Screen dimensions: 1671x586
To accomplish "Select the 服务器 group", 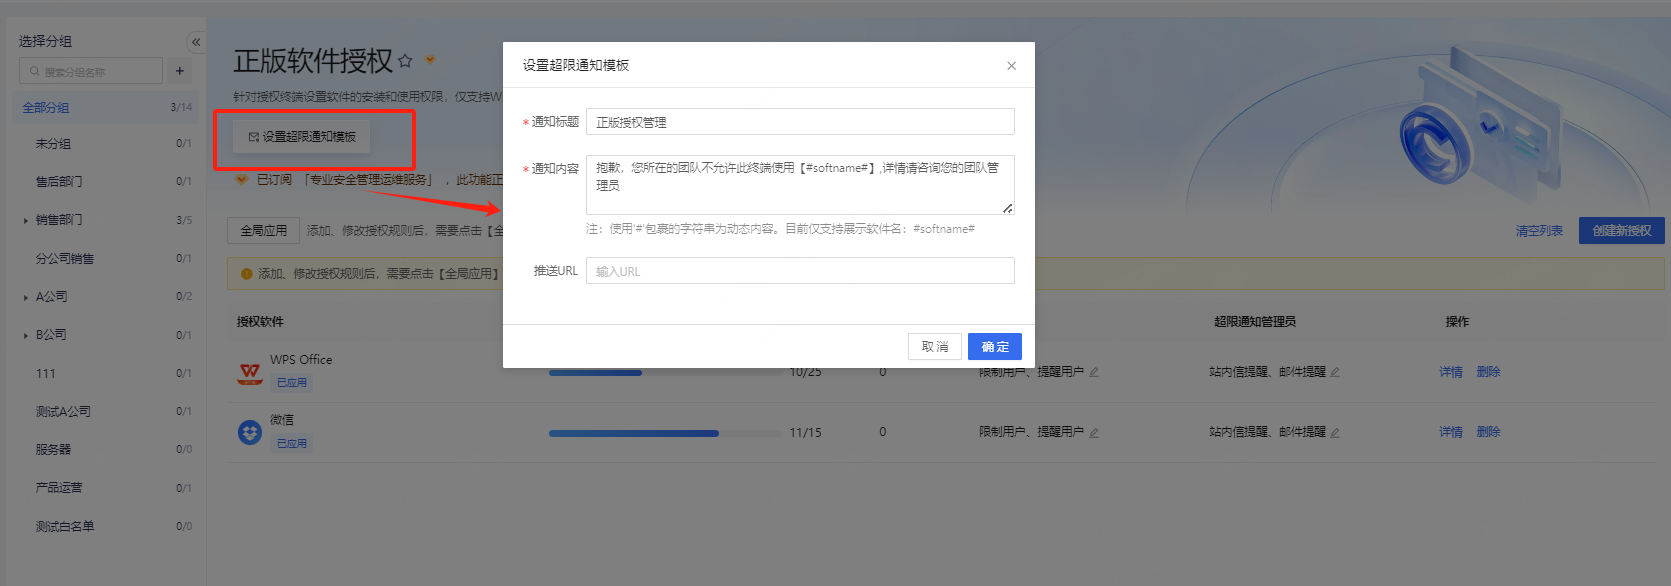I will coord(53,450).
